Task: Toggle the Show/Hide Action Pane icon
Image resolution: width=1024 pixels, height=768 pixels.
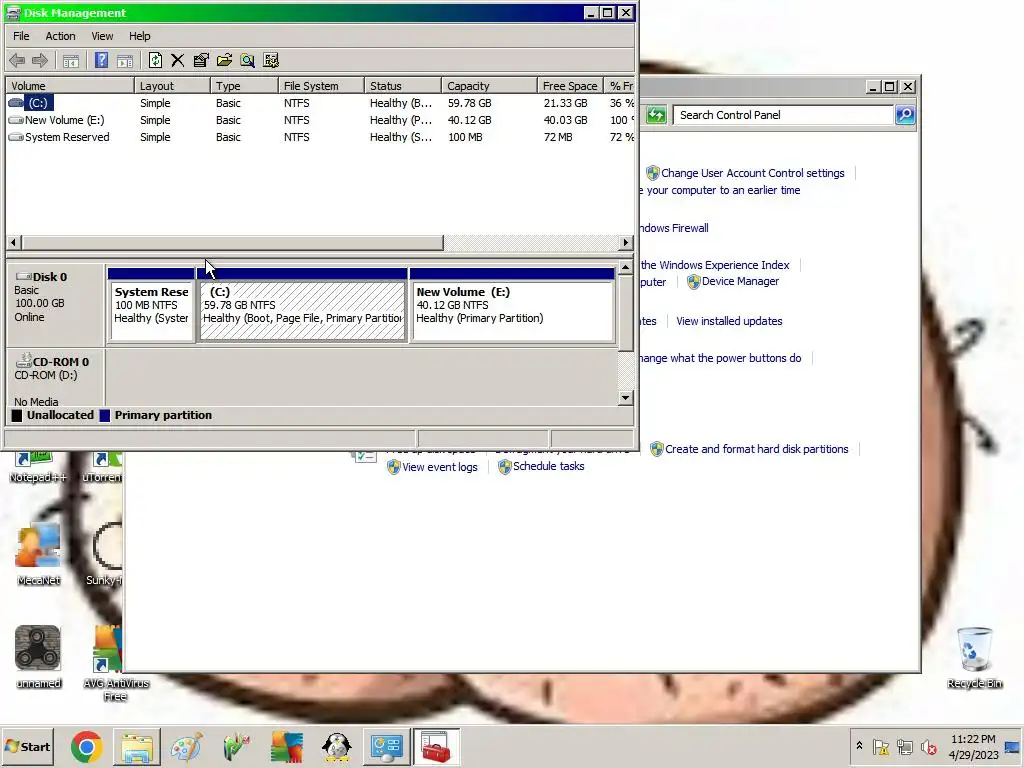Action: pyautogui.click(x=125, y=61)
